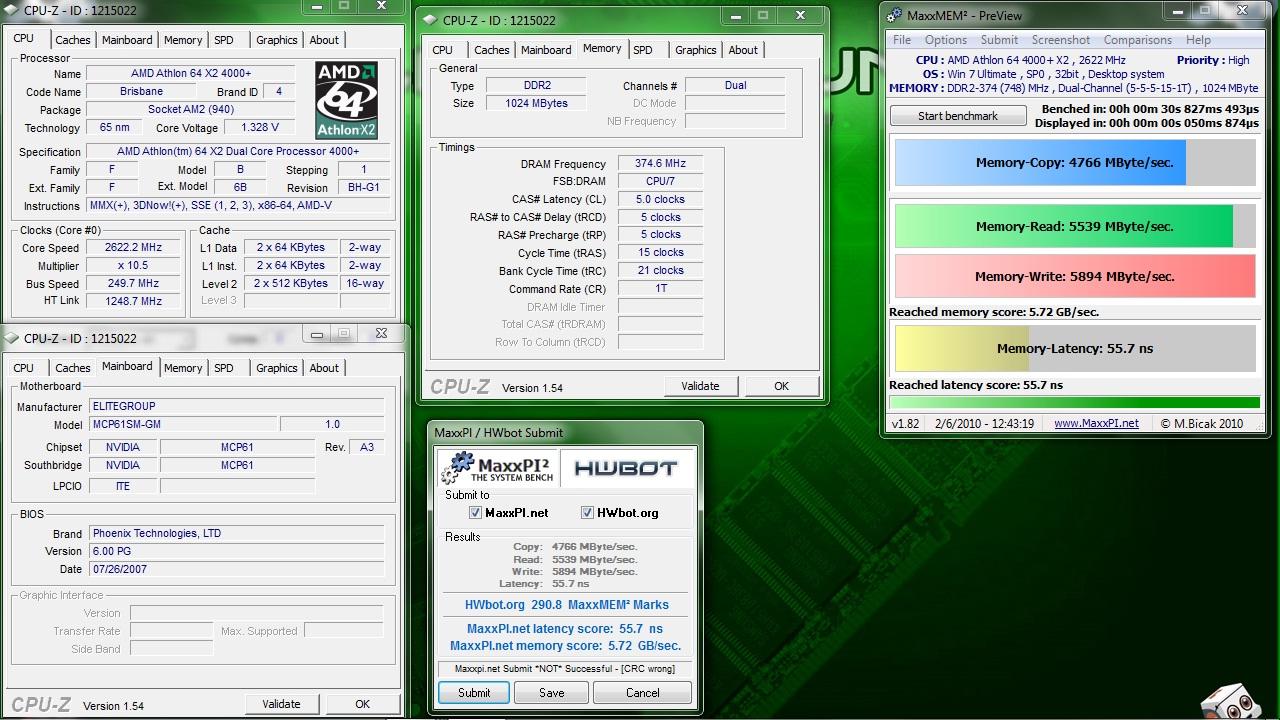The height and width of the screenshot is (720, 1280).
Task: Open About tab in top-left CPU-Z window
Action: pyautogui.click(x=324, y=40)
